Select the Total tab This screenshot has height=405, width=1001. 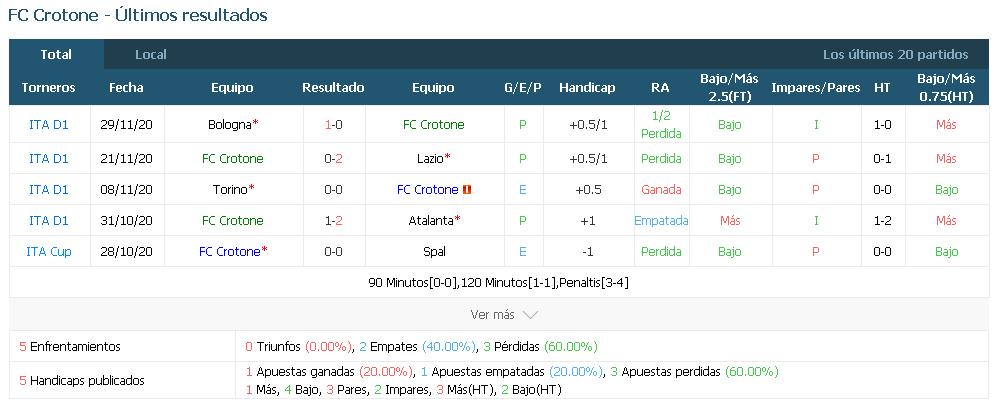click(x=56, y=55)
